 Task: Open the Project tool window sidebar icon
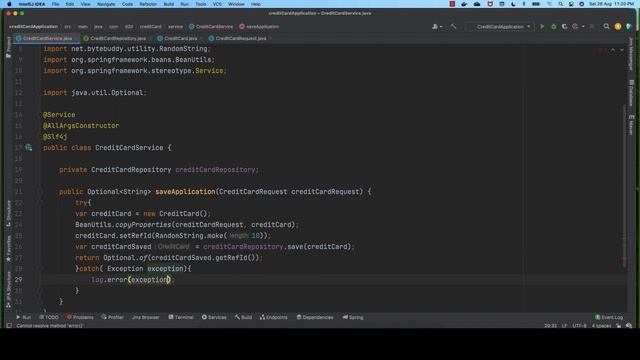(9, 47)
